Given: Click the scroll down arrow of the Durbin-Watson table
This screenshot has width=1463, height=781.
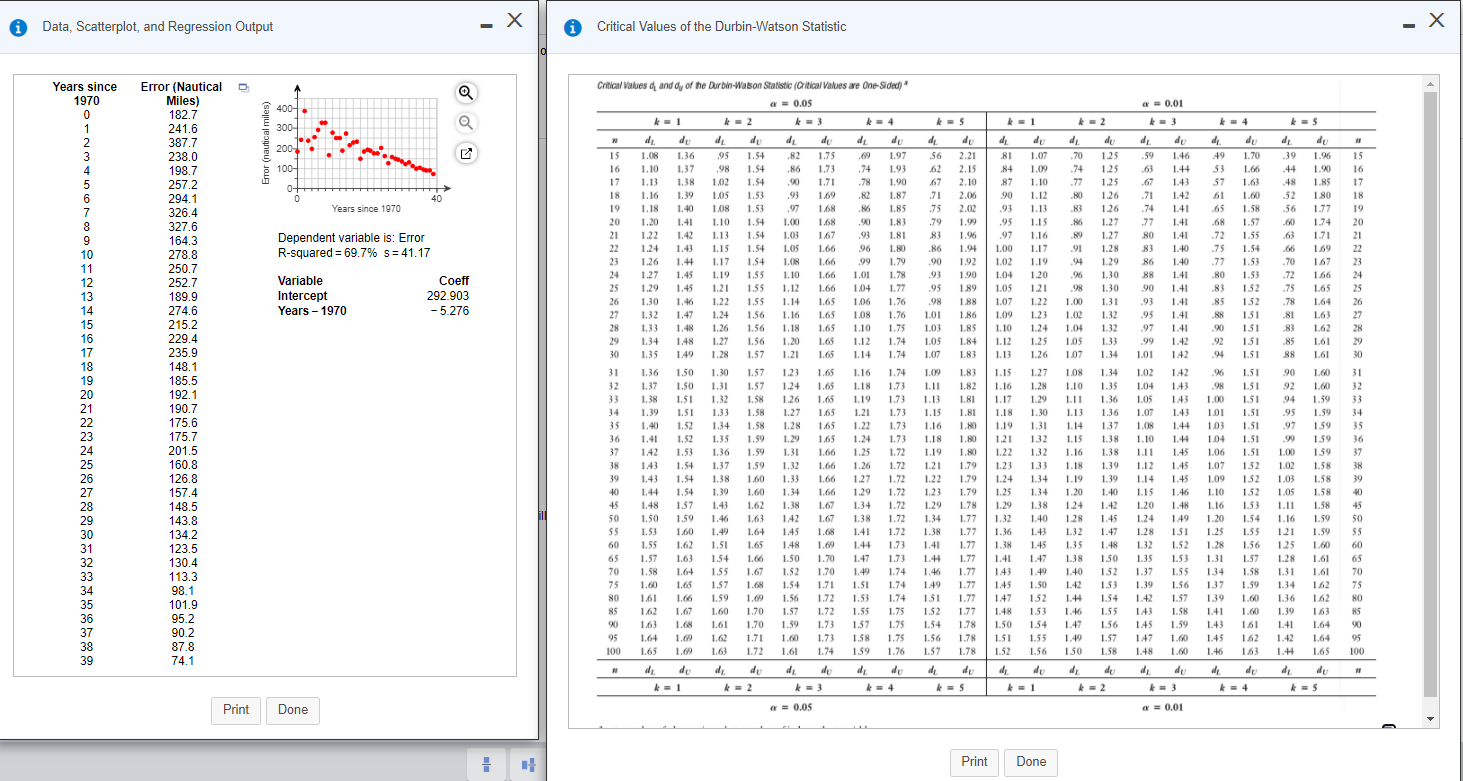Looking at the screenshot, I should tap(1429, 719).
